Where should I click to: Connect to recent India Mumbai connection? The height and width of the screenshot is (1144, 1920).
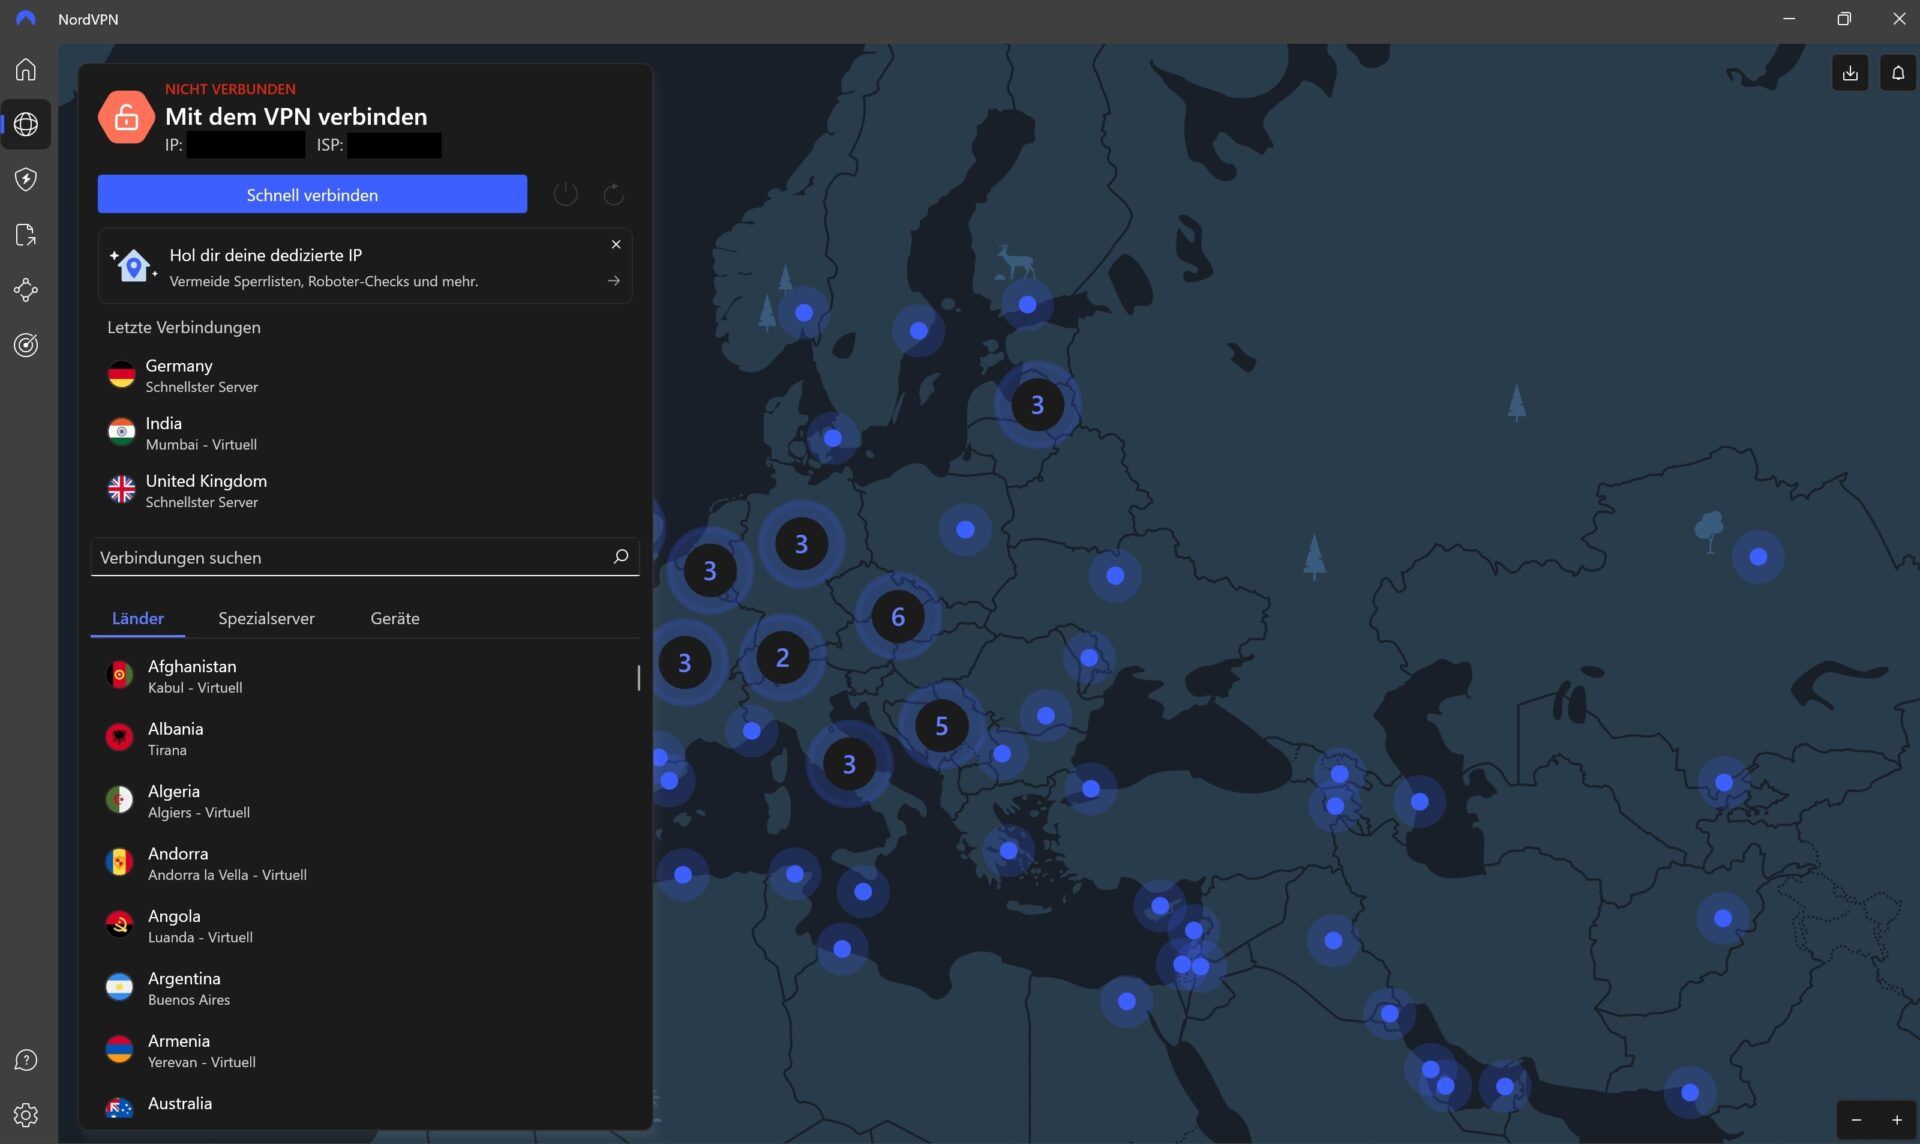click(365, 433)
